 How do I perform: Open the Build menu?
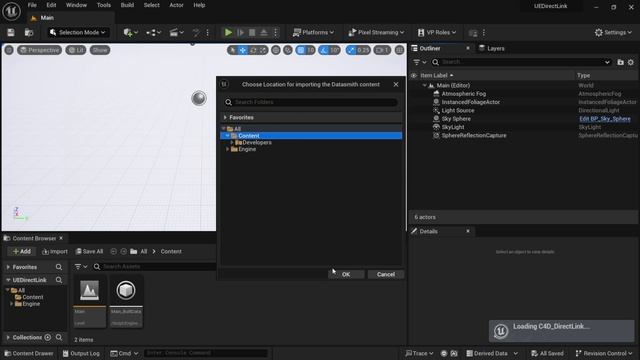127,5
